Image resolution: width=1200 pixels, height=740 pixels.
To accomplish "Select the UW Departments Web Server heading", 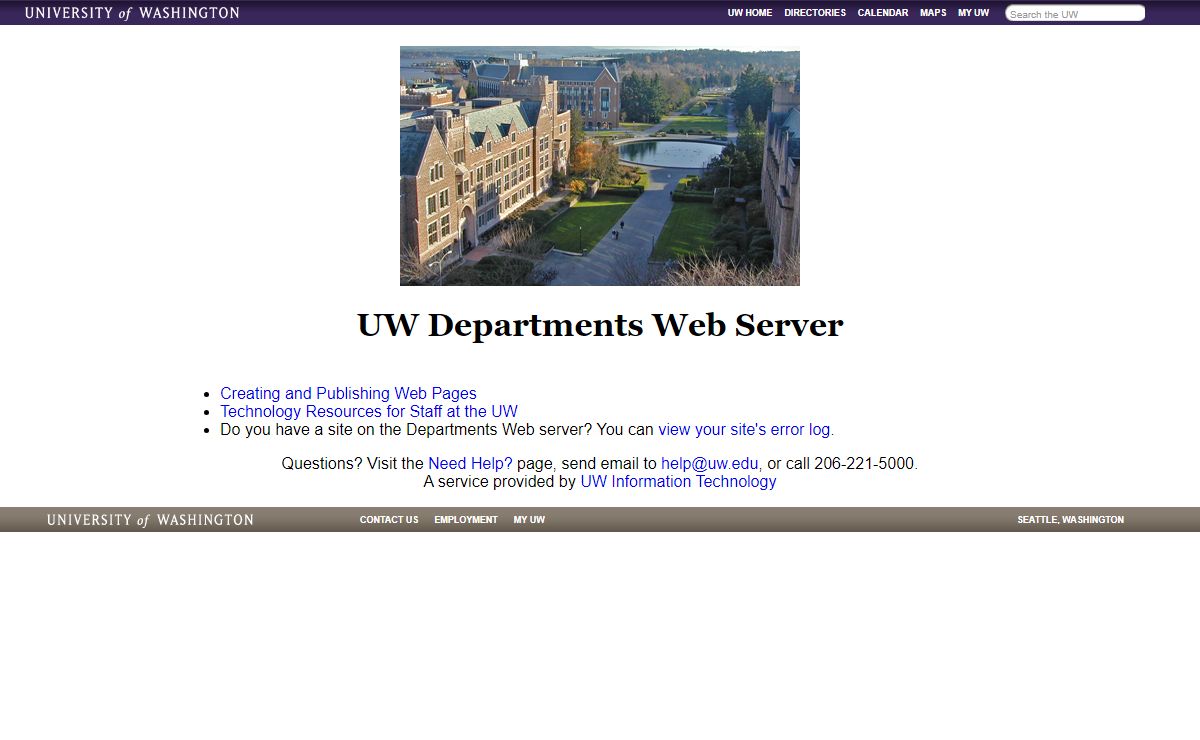I will point(600,325).
